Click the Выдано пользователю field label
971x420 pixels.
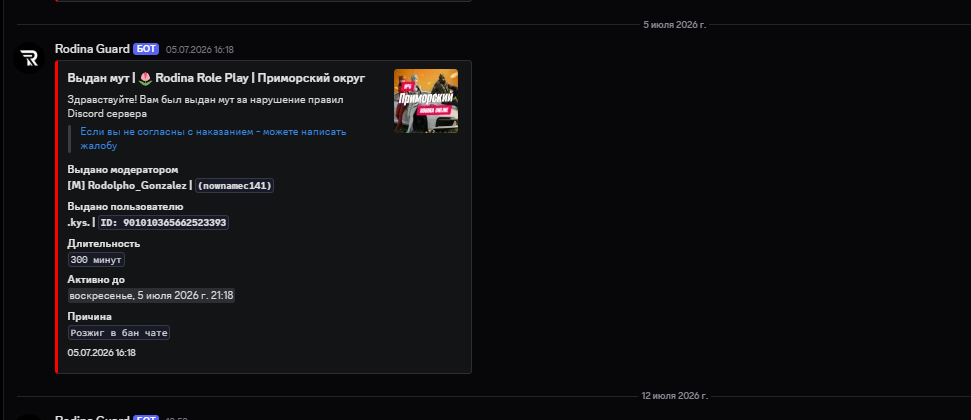pyautogui.click(x=125, y=206)
